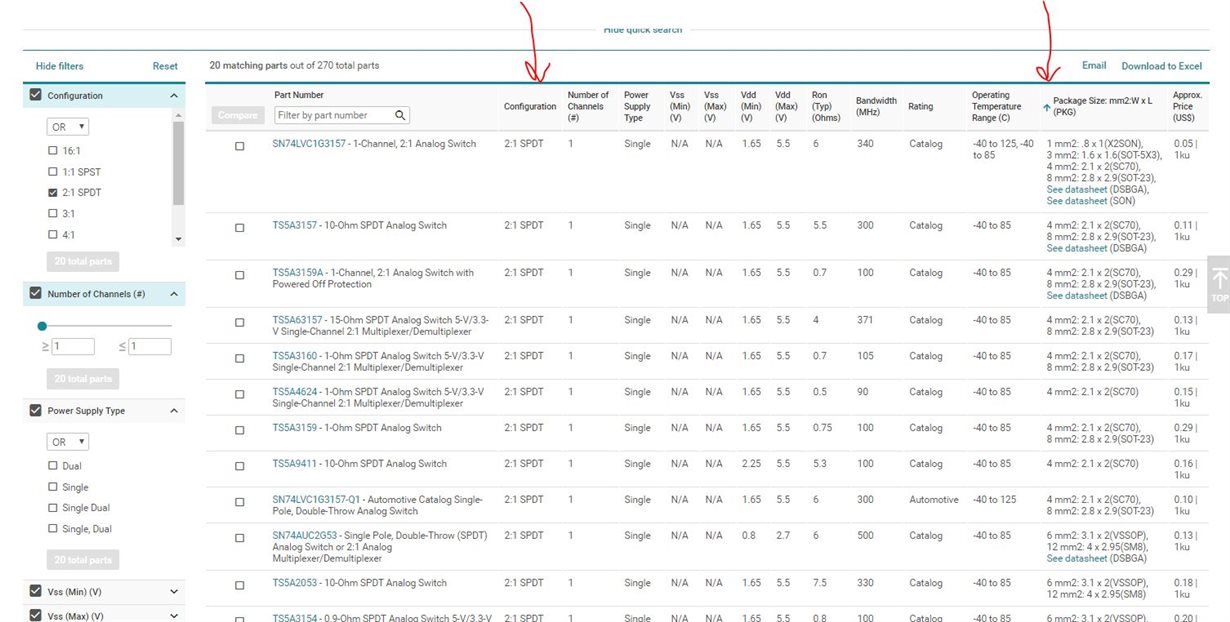Toggle the Power Supply Type filter checkbox

[x=36, y=410]
